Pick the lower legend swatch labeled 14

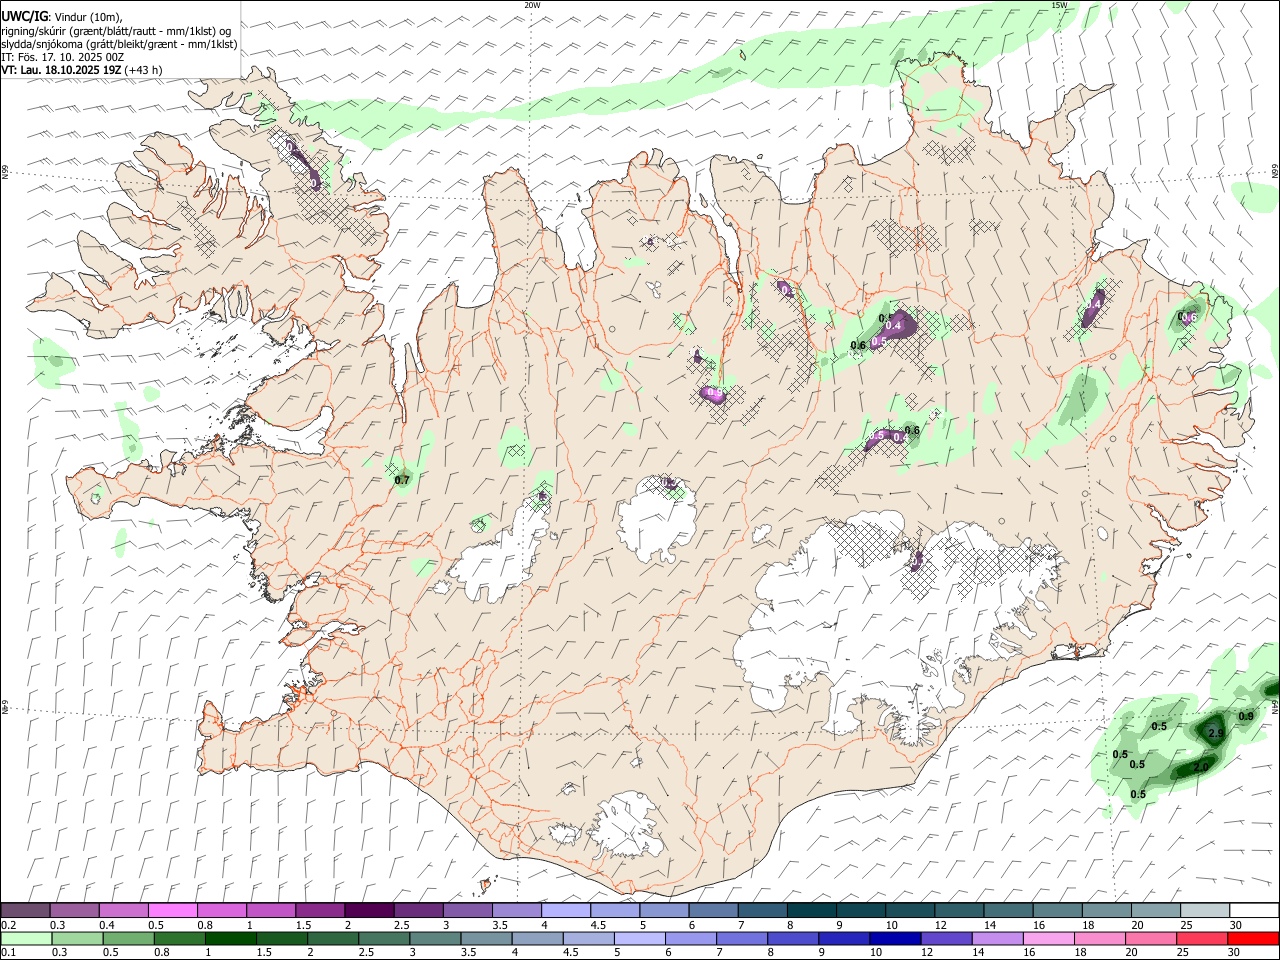996,938
